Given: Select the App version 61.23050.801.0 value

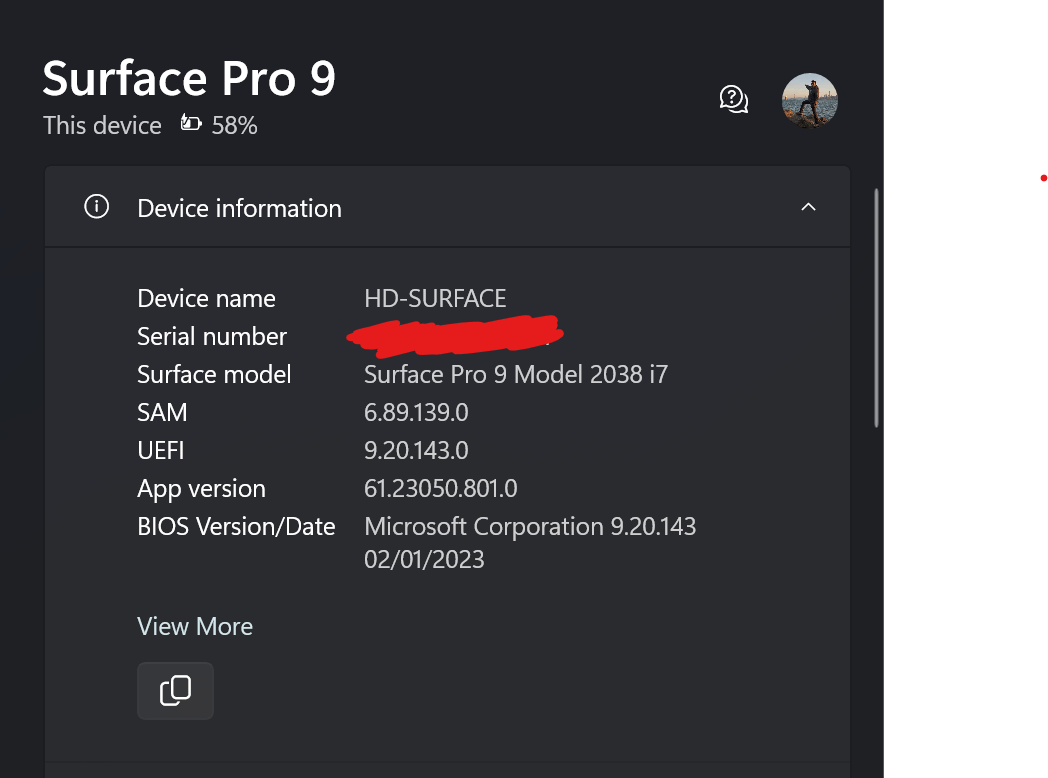Looking at the screenshot, I should click(440, 489).
